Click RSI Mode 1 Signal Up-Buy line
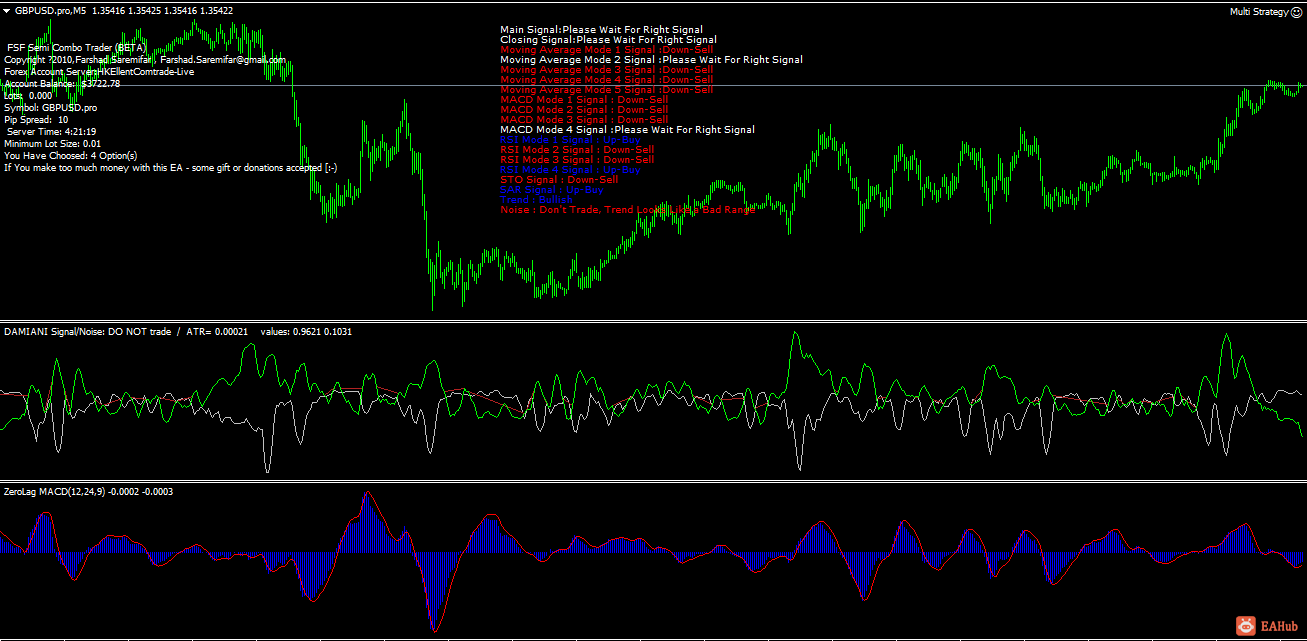 (570, 140)
